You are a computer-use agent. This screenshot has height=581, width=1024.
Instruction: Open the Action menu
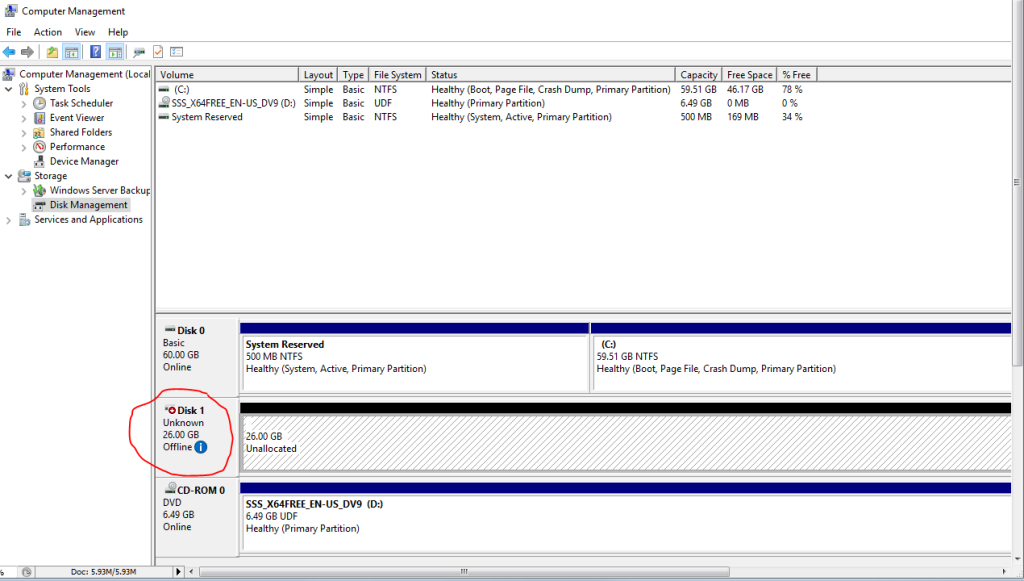click(x=47, y=32)
